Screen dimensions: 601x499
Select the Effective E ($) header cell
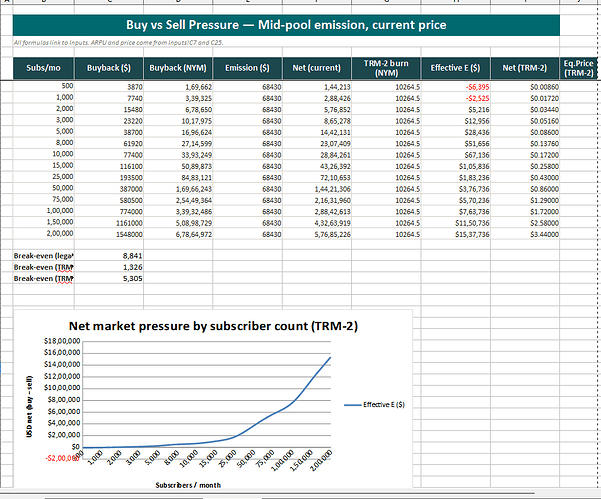click(455, 68)
